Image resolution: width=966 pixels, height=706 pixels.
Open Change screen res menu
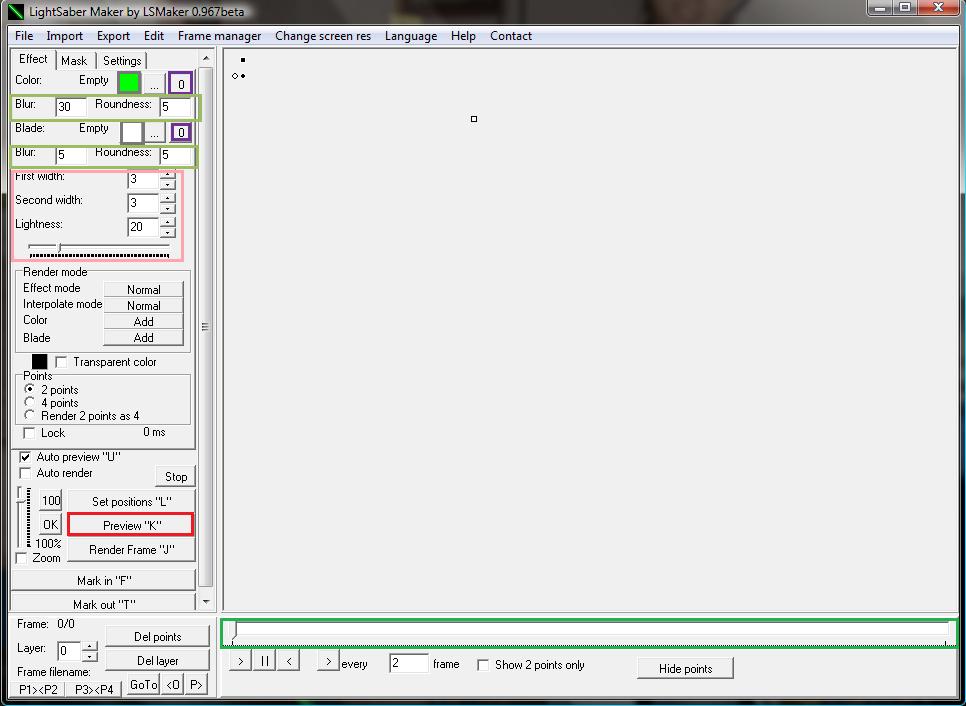[x=323, y=36]
